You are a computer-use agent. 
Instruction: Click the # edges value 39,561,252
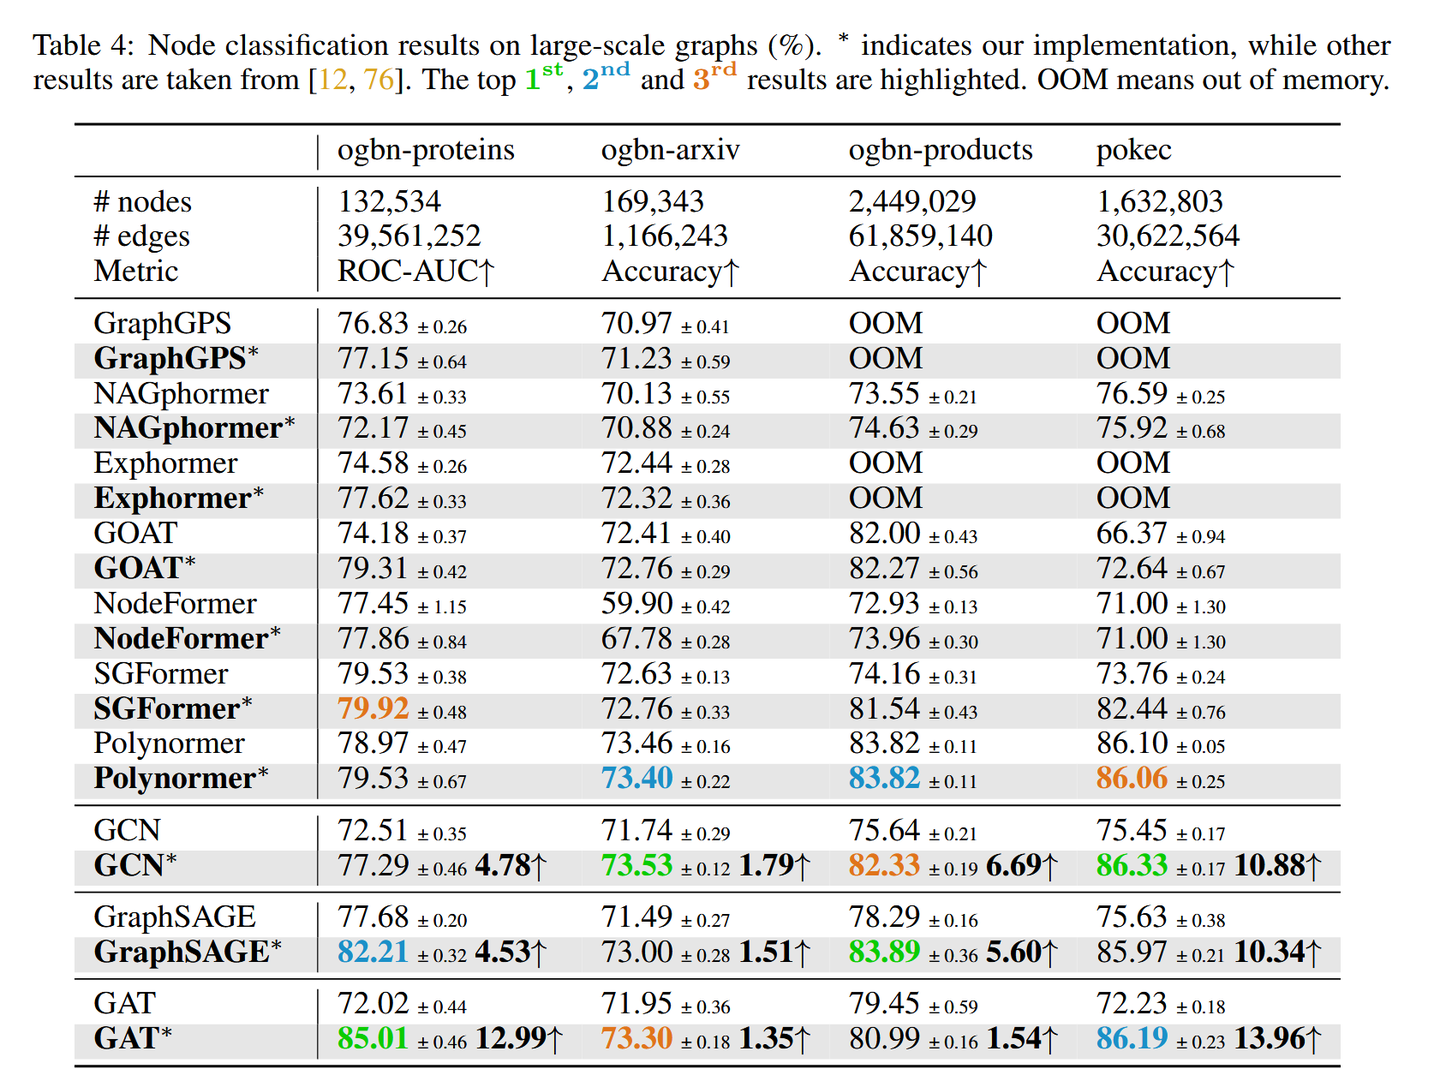(406, 236)
